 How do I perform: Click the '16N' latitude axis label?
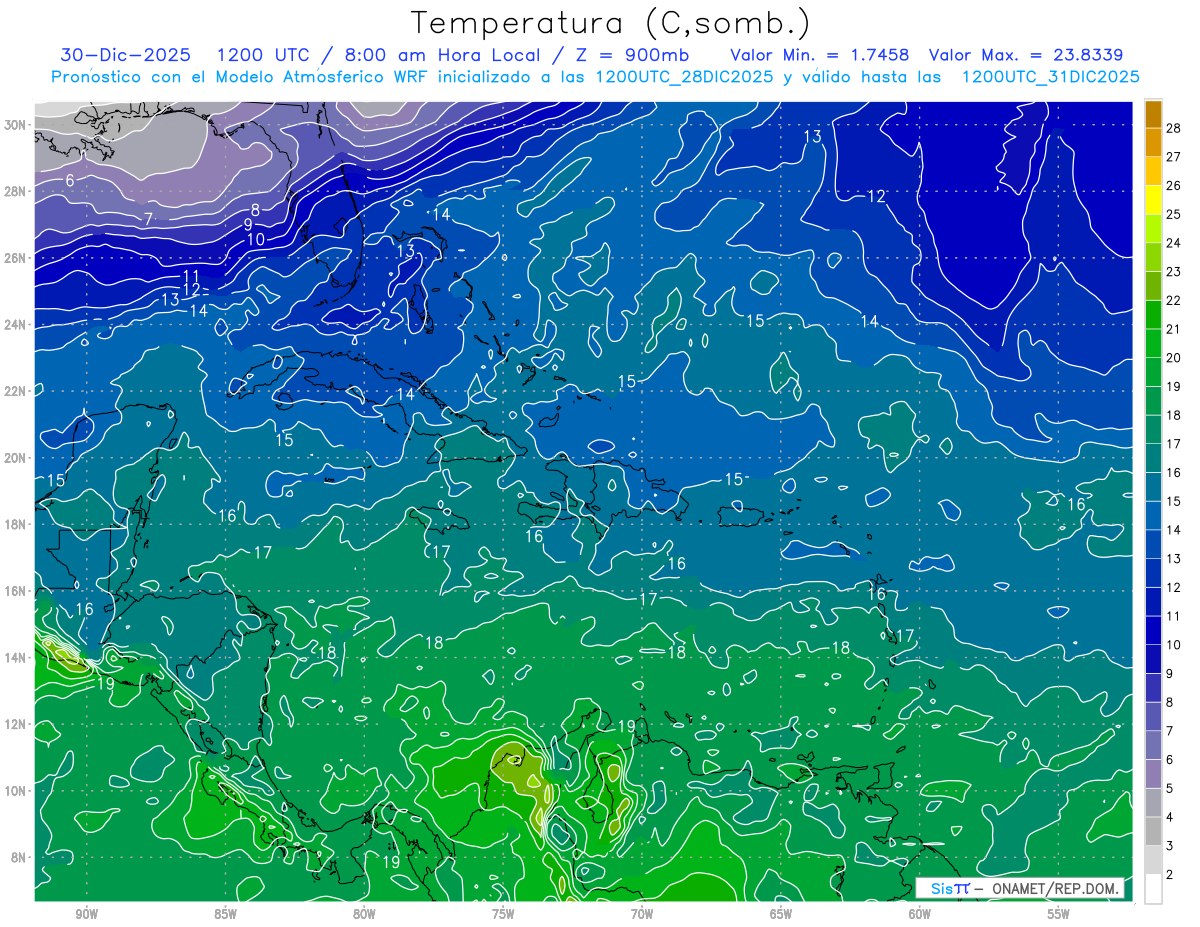pos(17,590)
